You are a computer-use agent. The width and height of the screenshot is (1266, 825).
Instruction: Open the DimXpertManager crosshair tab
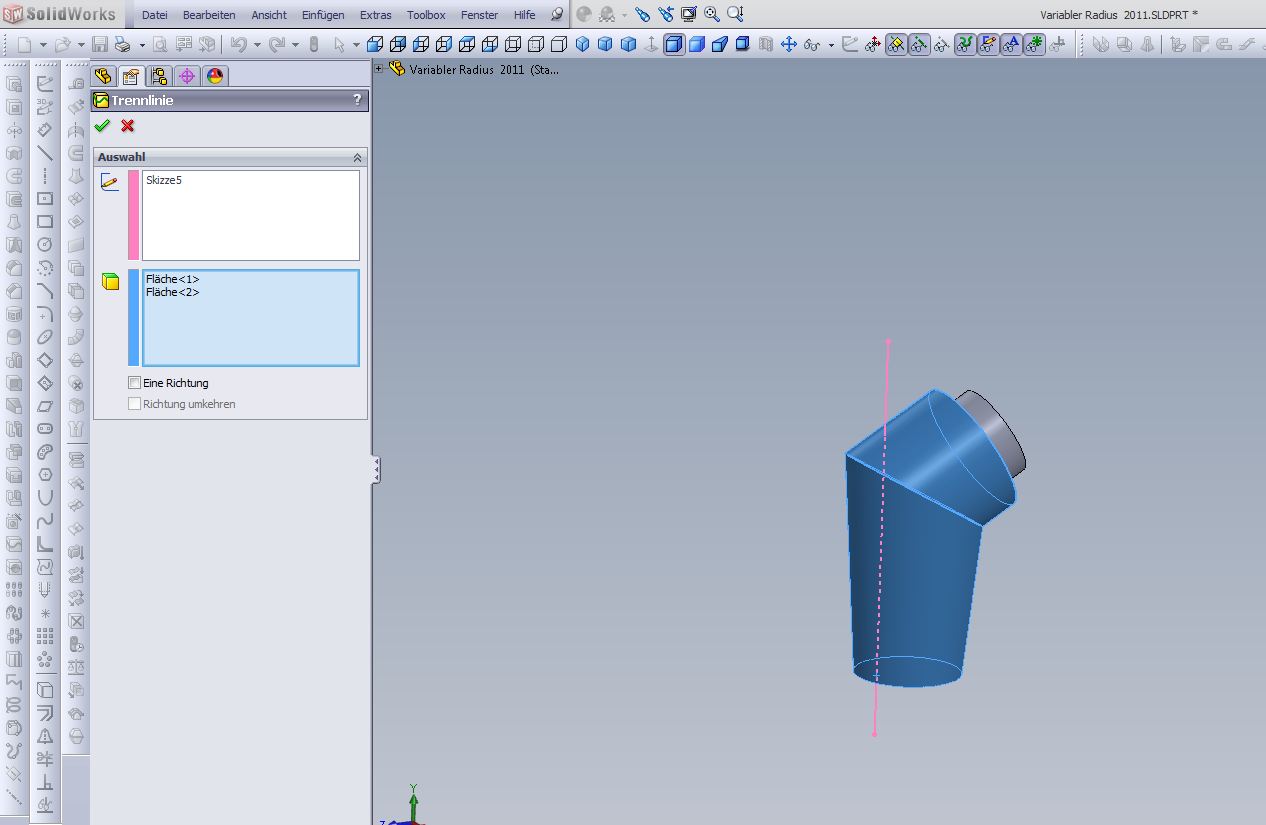click(187, 77)
